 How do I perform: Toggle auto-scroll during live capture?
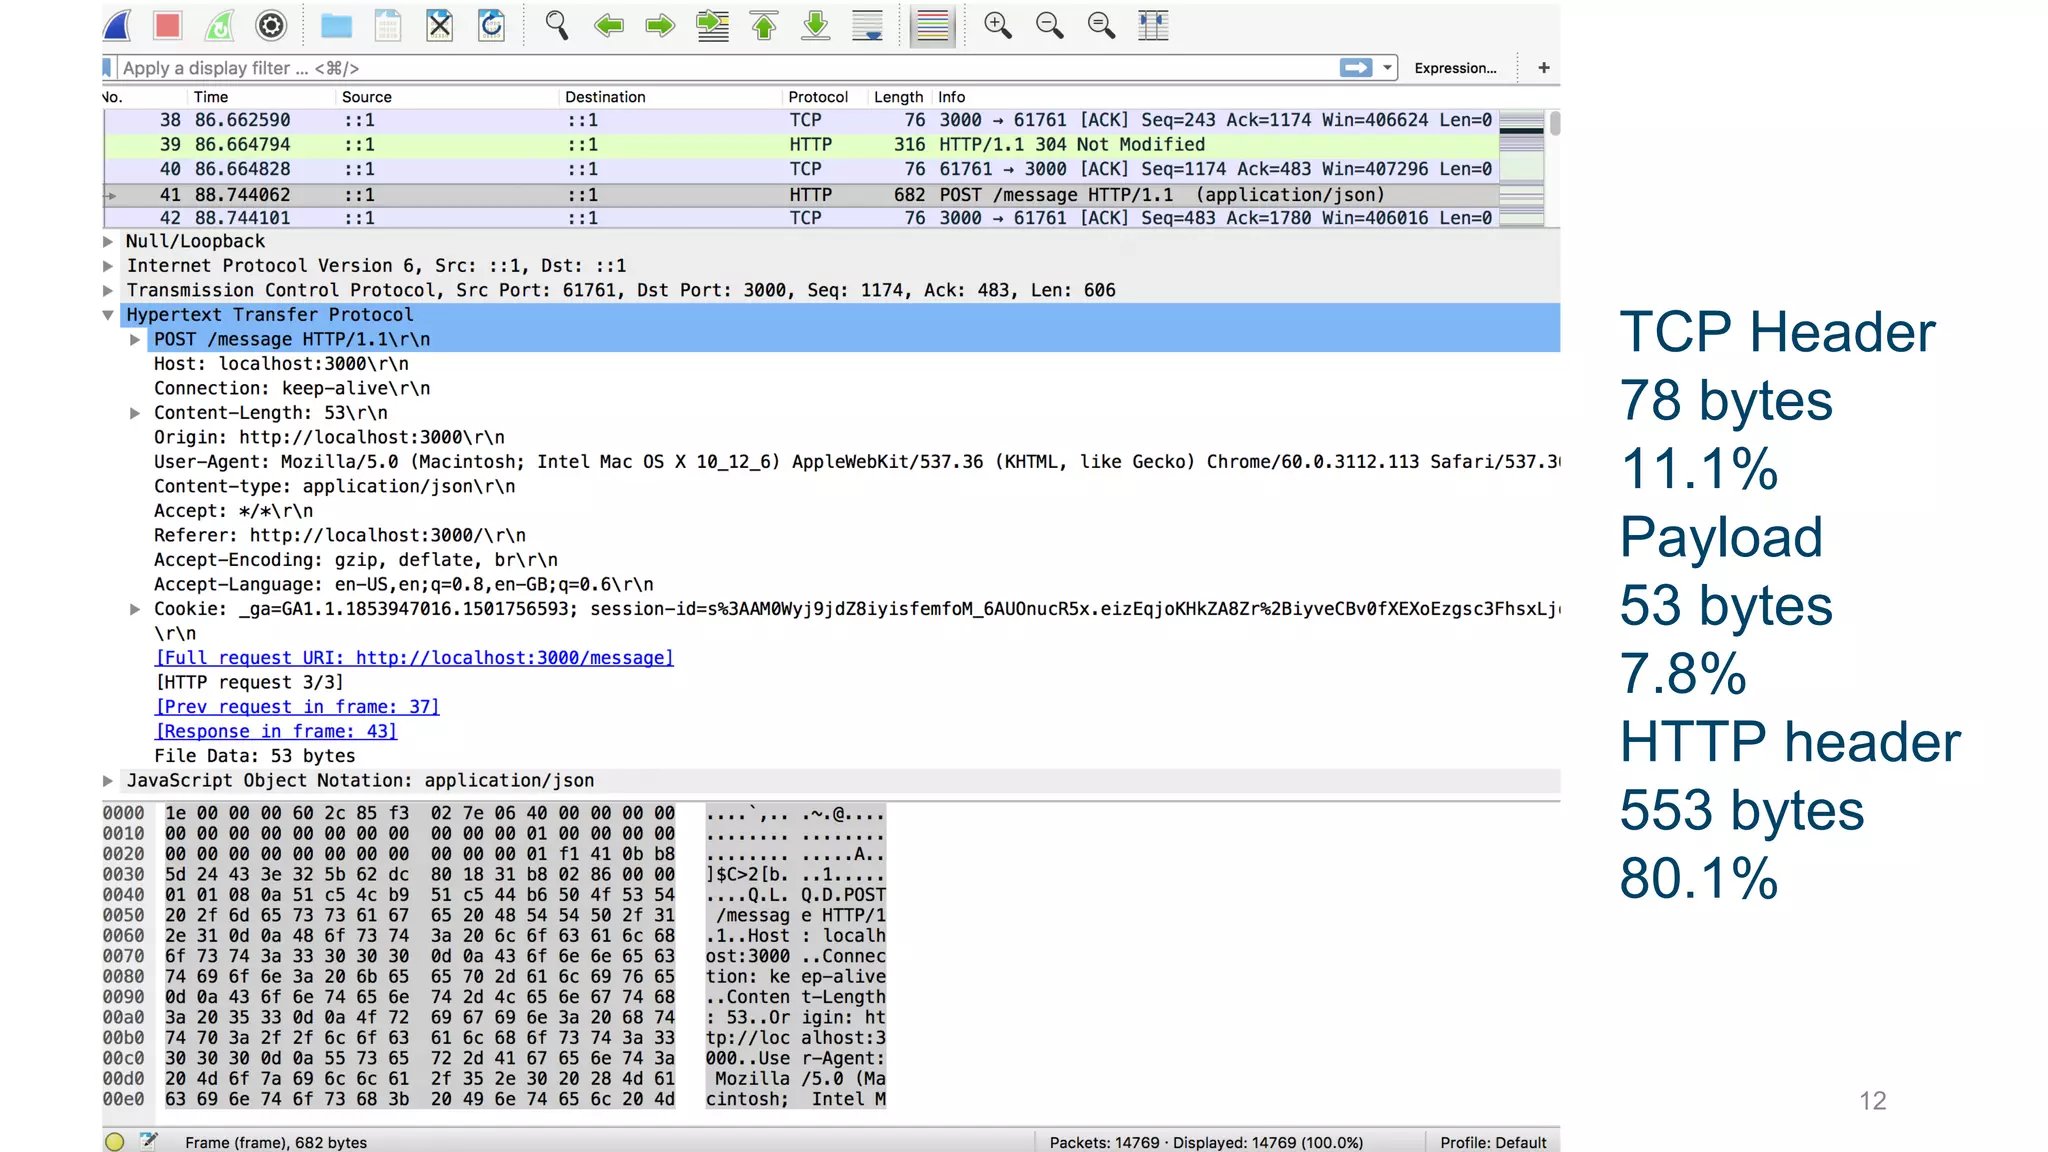click(867, 25)
